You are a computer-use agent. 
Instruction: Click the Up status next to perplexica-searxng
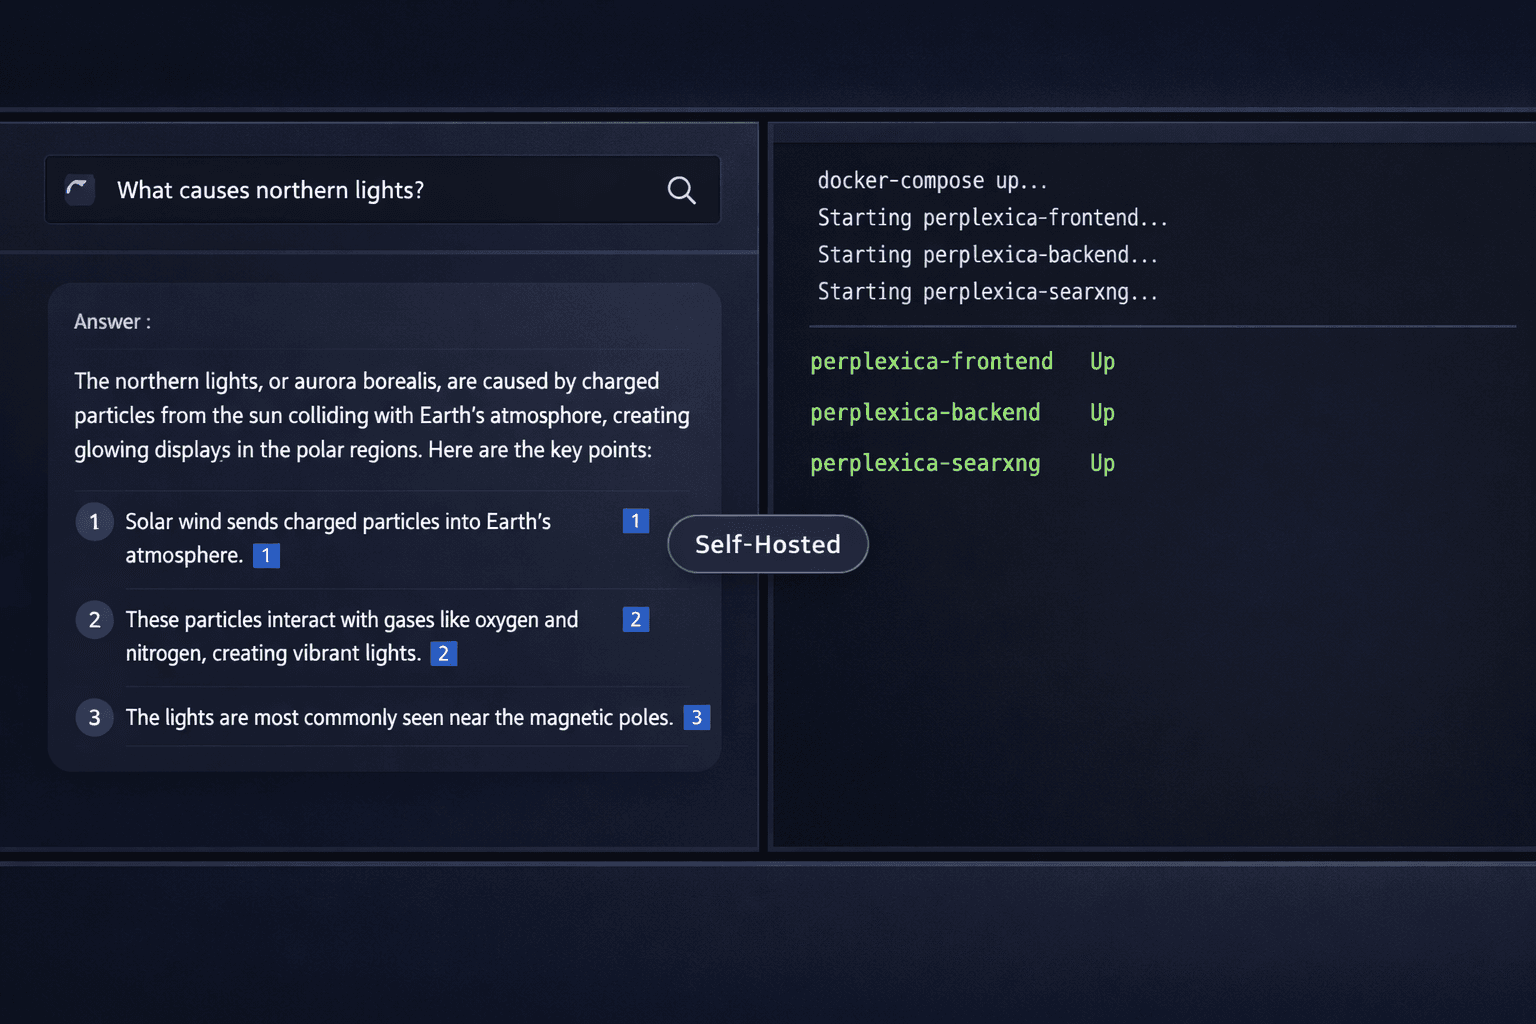1101,463
